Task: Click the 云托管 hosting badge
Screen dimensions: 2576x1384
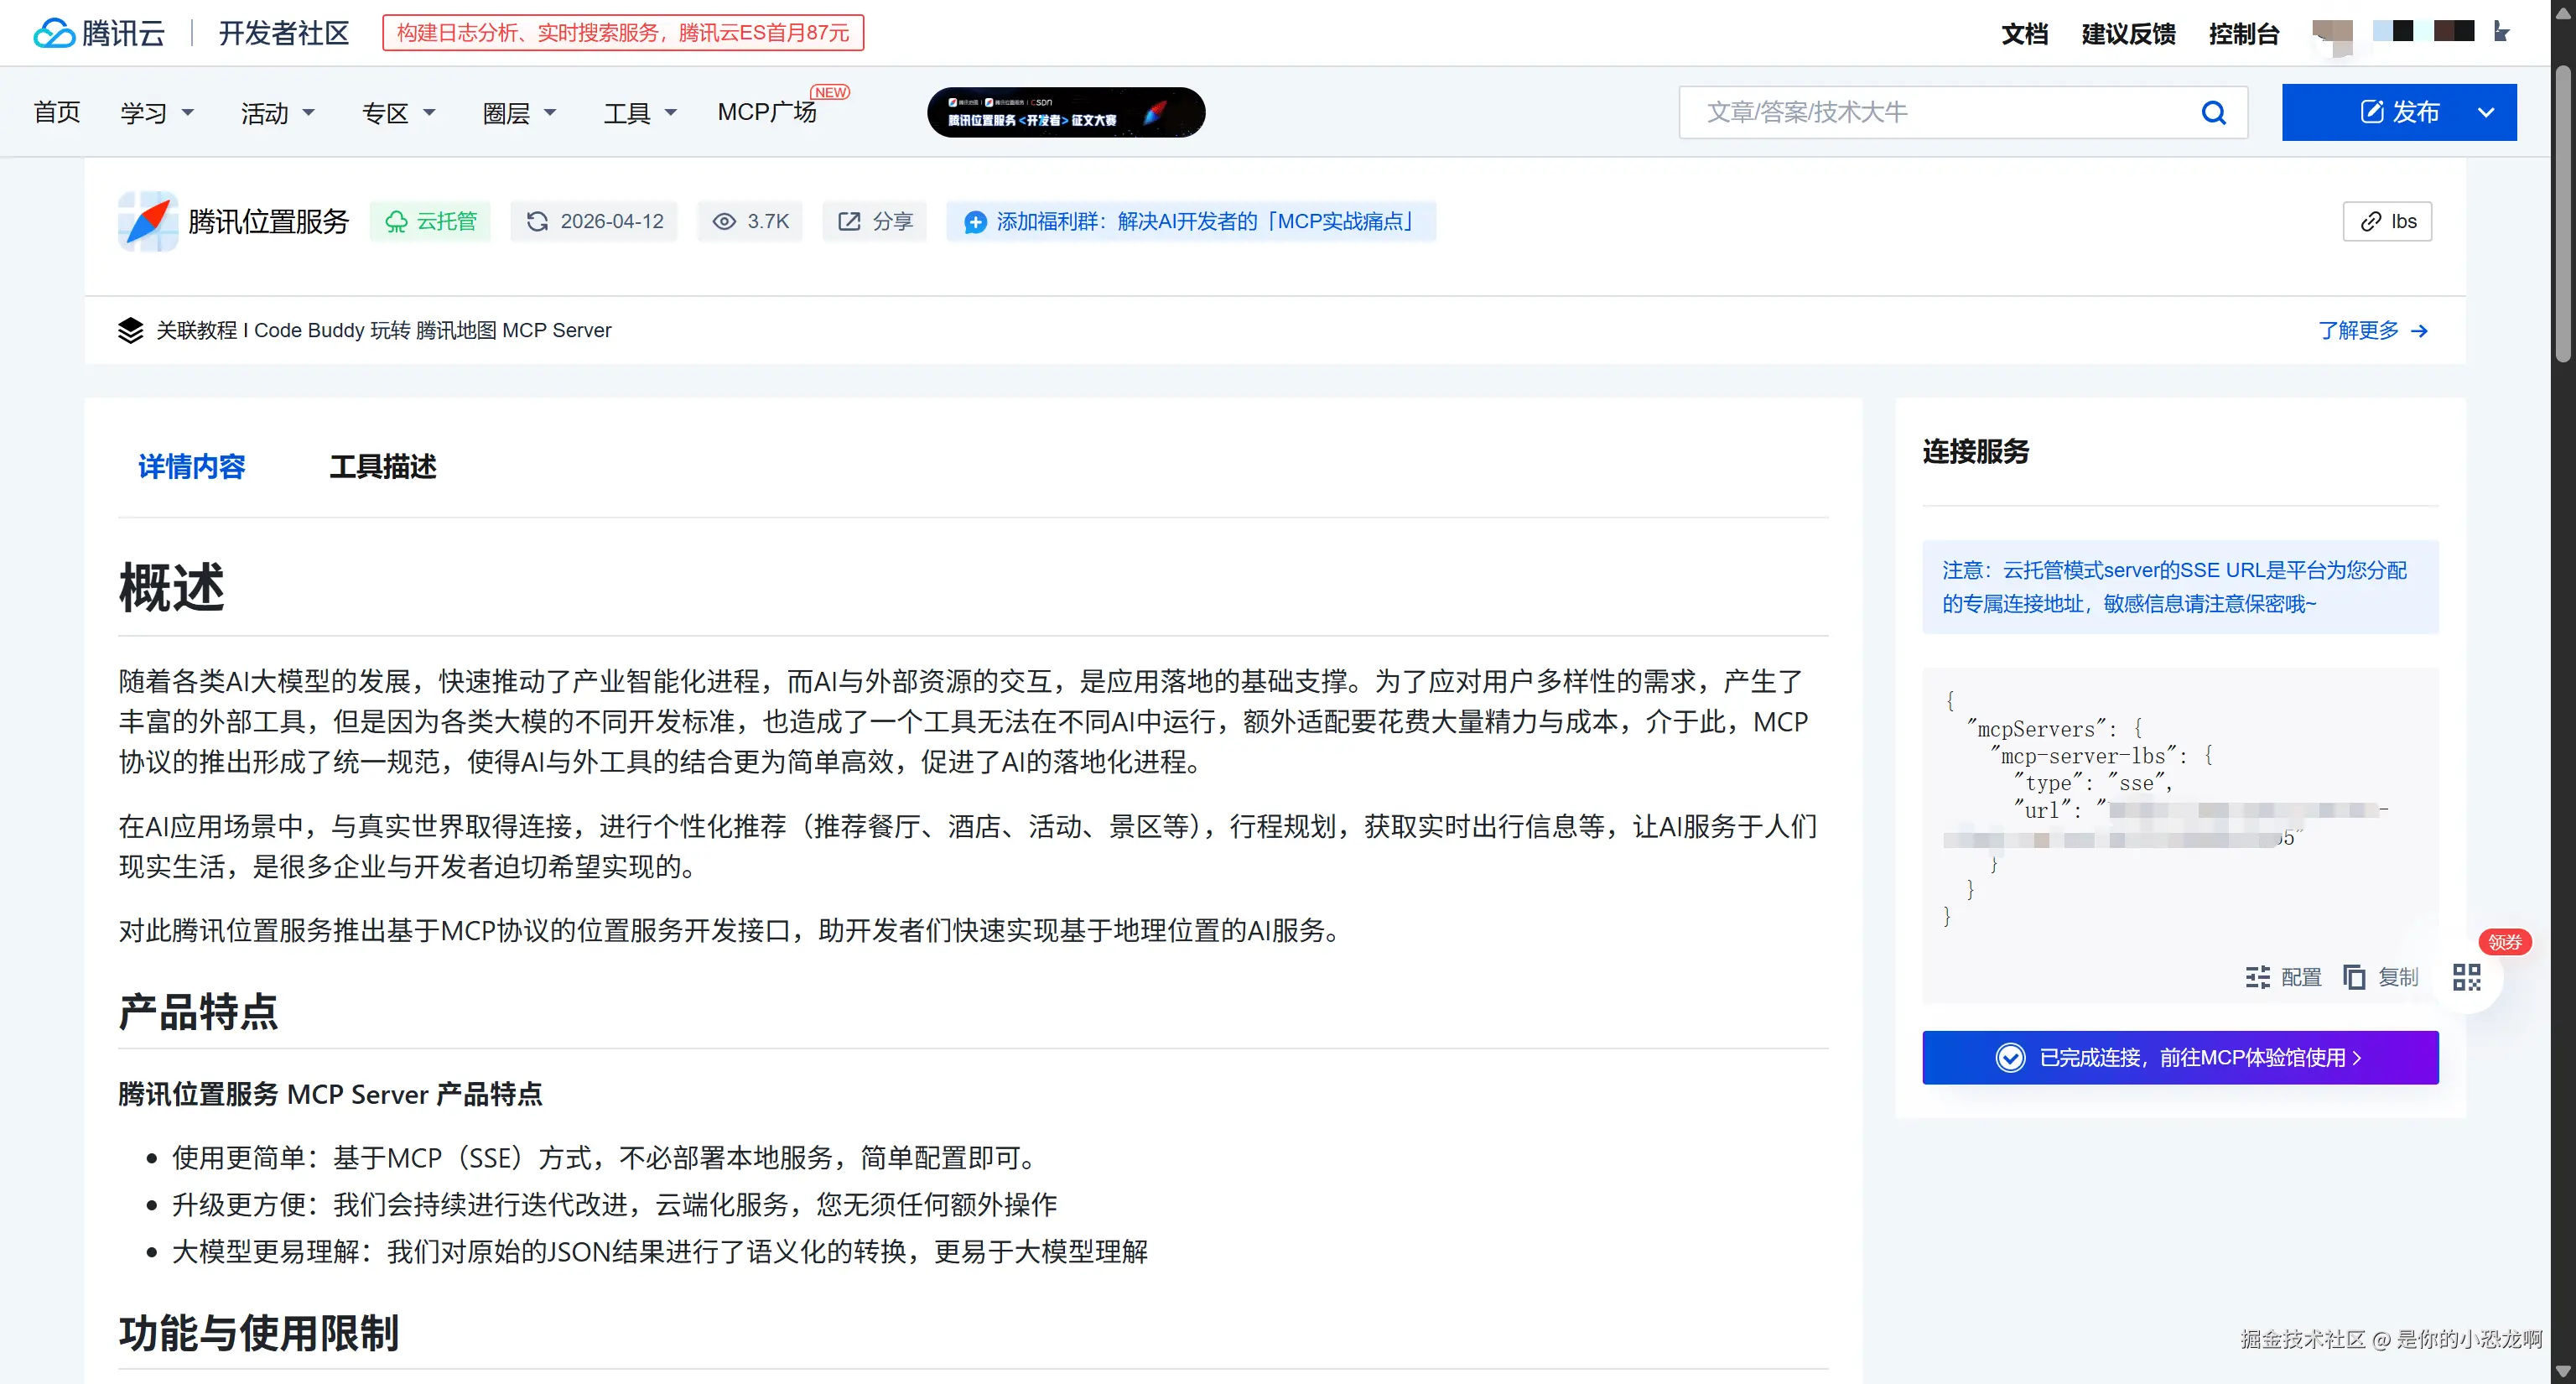Action: click(431, 221)
